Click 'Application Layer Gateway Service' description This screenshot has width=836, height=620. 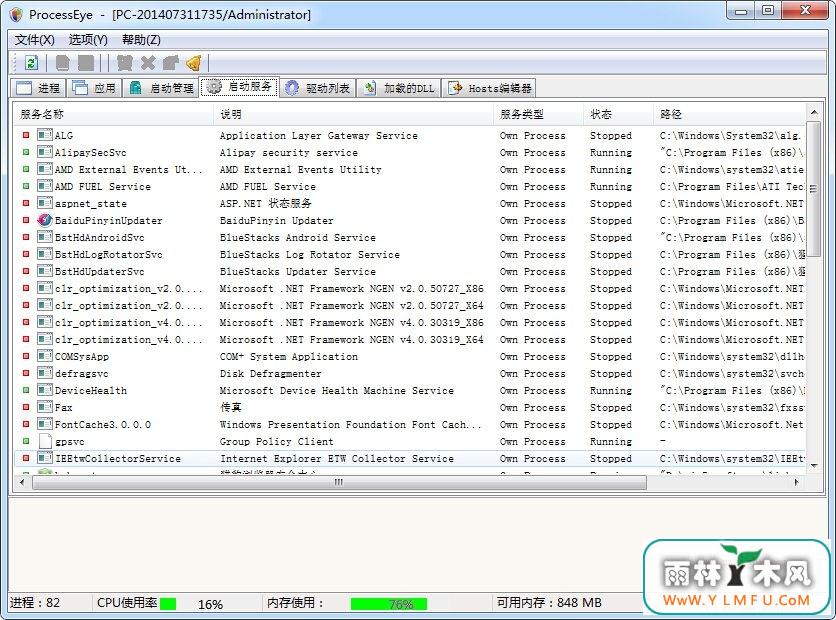point(319,135)
